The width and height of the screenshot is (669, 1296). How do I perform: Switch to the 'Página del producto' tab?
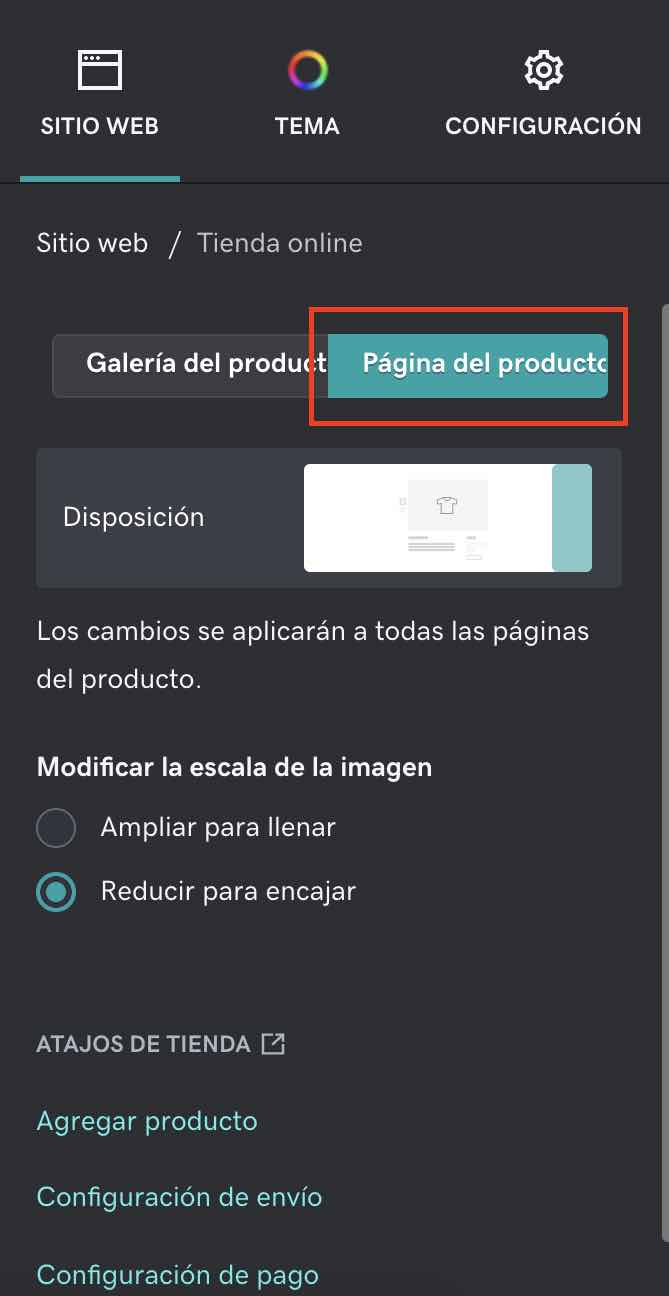point(468,366)
